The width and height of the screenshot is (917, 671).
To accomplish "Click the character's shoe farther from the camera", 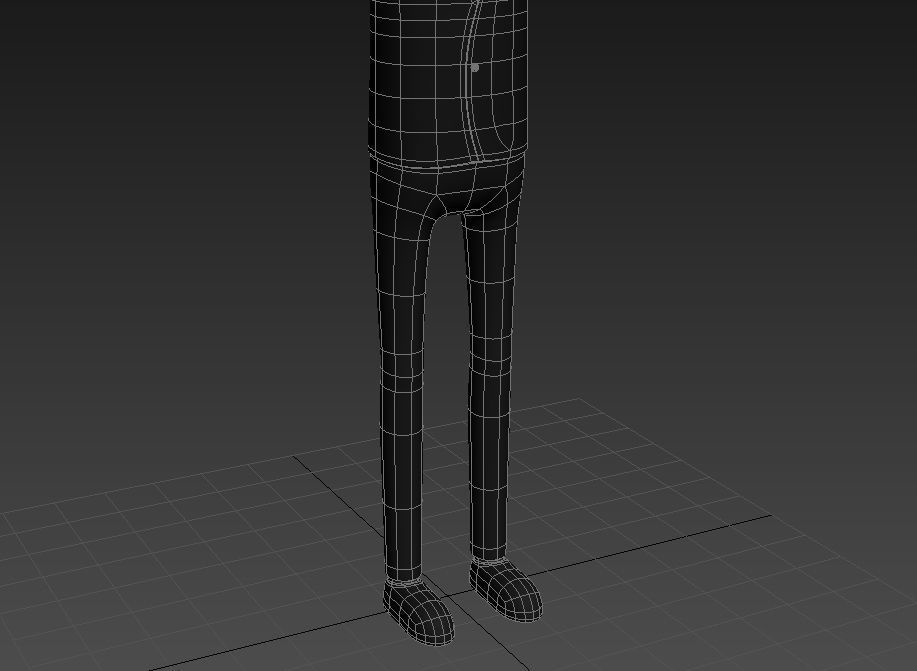I will [x=506, y=590].
